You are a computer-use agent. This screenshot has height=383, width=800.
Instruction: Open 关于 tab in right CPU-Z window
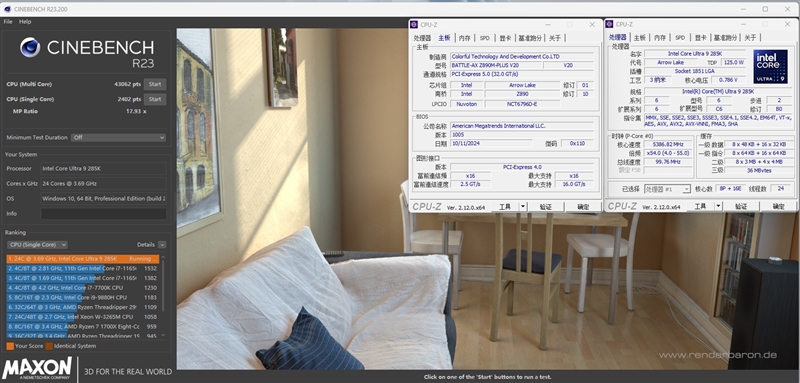click(x=750, y=38)
